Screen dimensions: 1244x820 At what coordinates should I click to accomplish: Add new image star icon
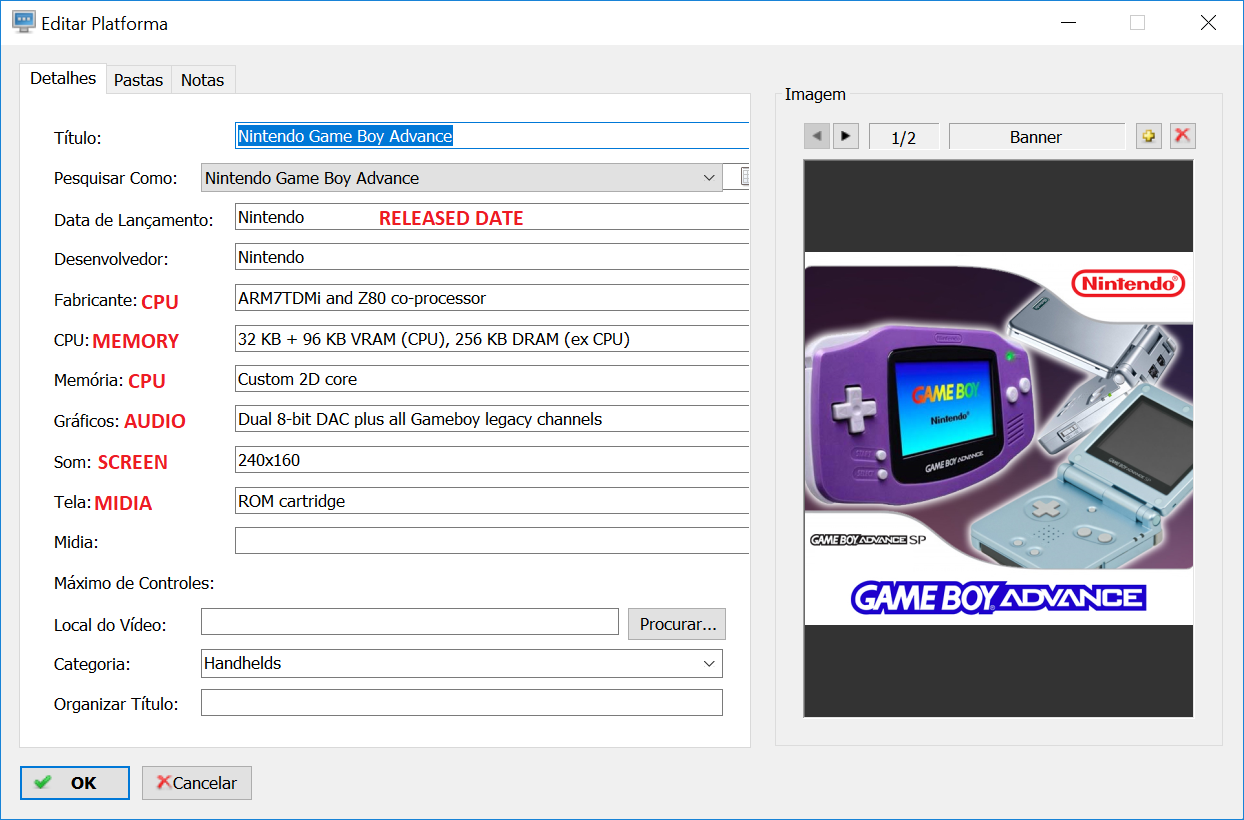pyautogui.click(x=1149, y=136)
